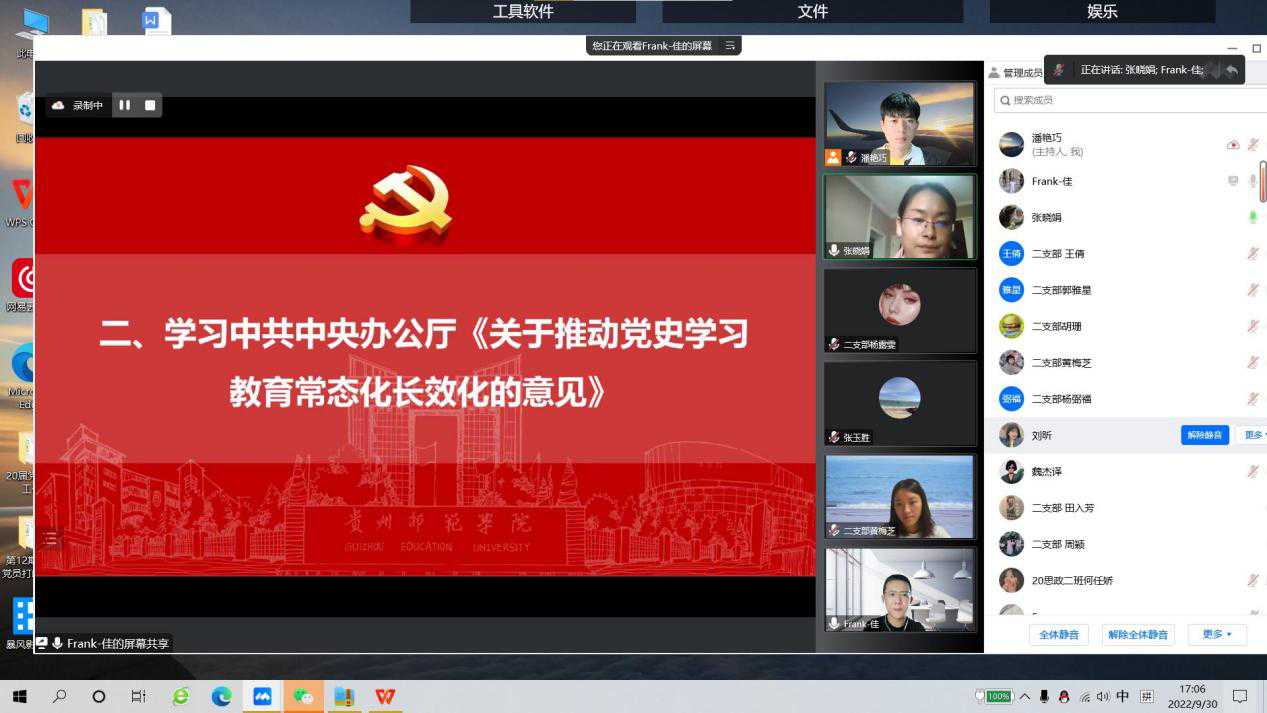1267x713 pixels.
Task: Click 解除全体静音 to unmute everyone
Action: 1138,635
